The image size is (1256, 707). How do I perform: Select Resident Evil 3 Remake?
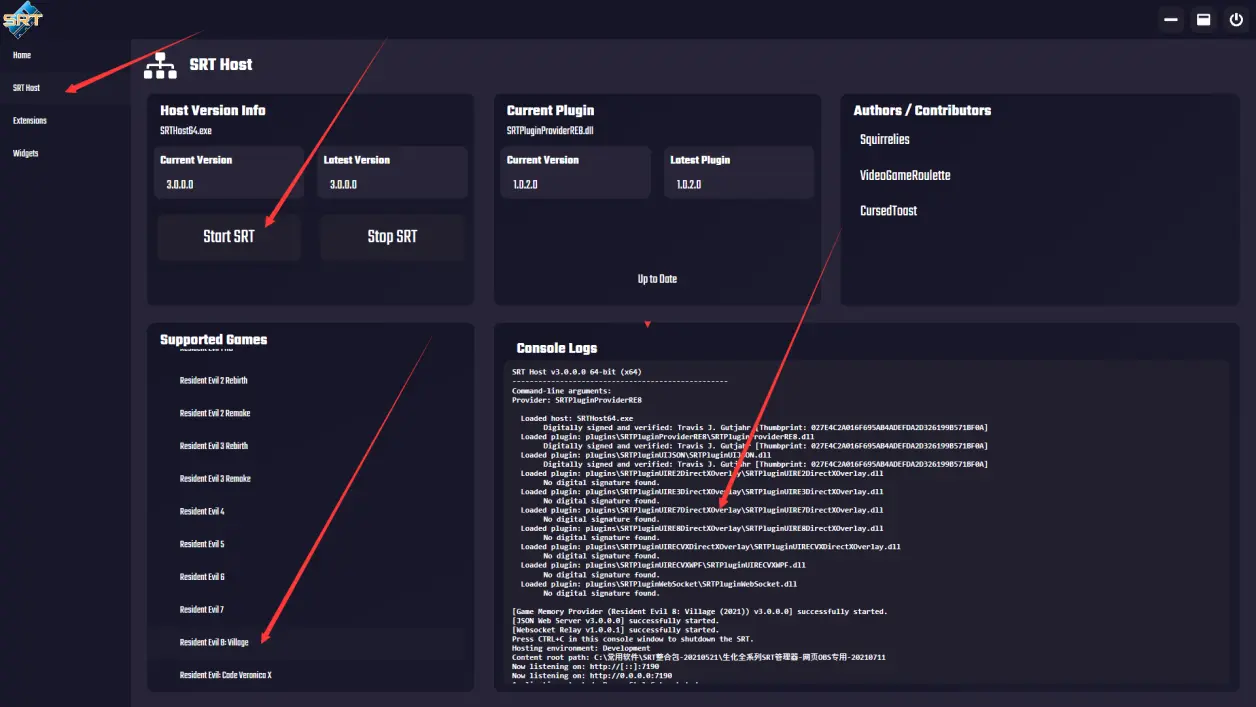coord(215,479)
